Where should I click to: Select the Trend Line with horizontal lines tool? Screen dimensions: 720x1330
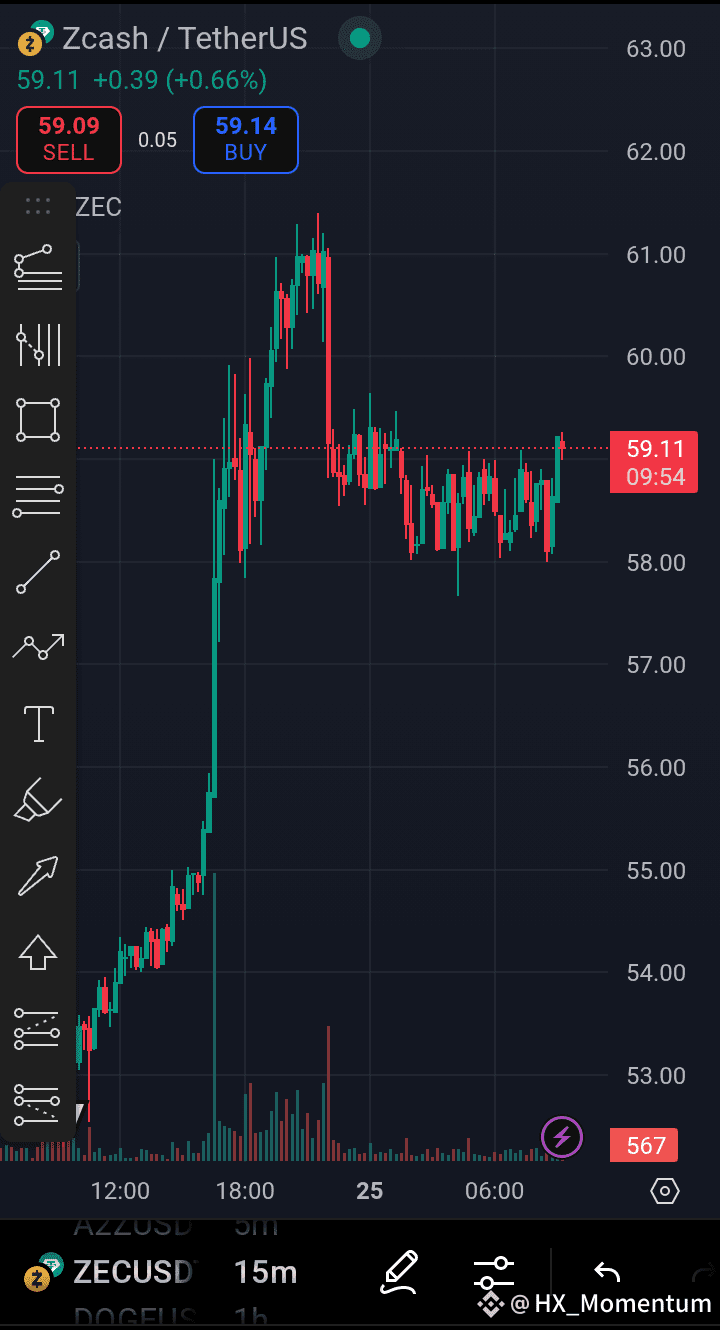tap(38, 268)
